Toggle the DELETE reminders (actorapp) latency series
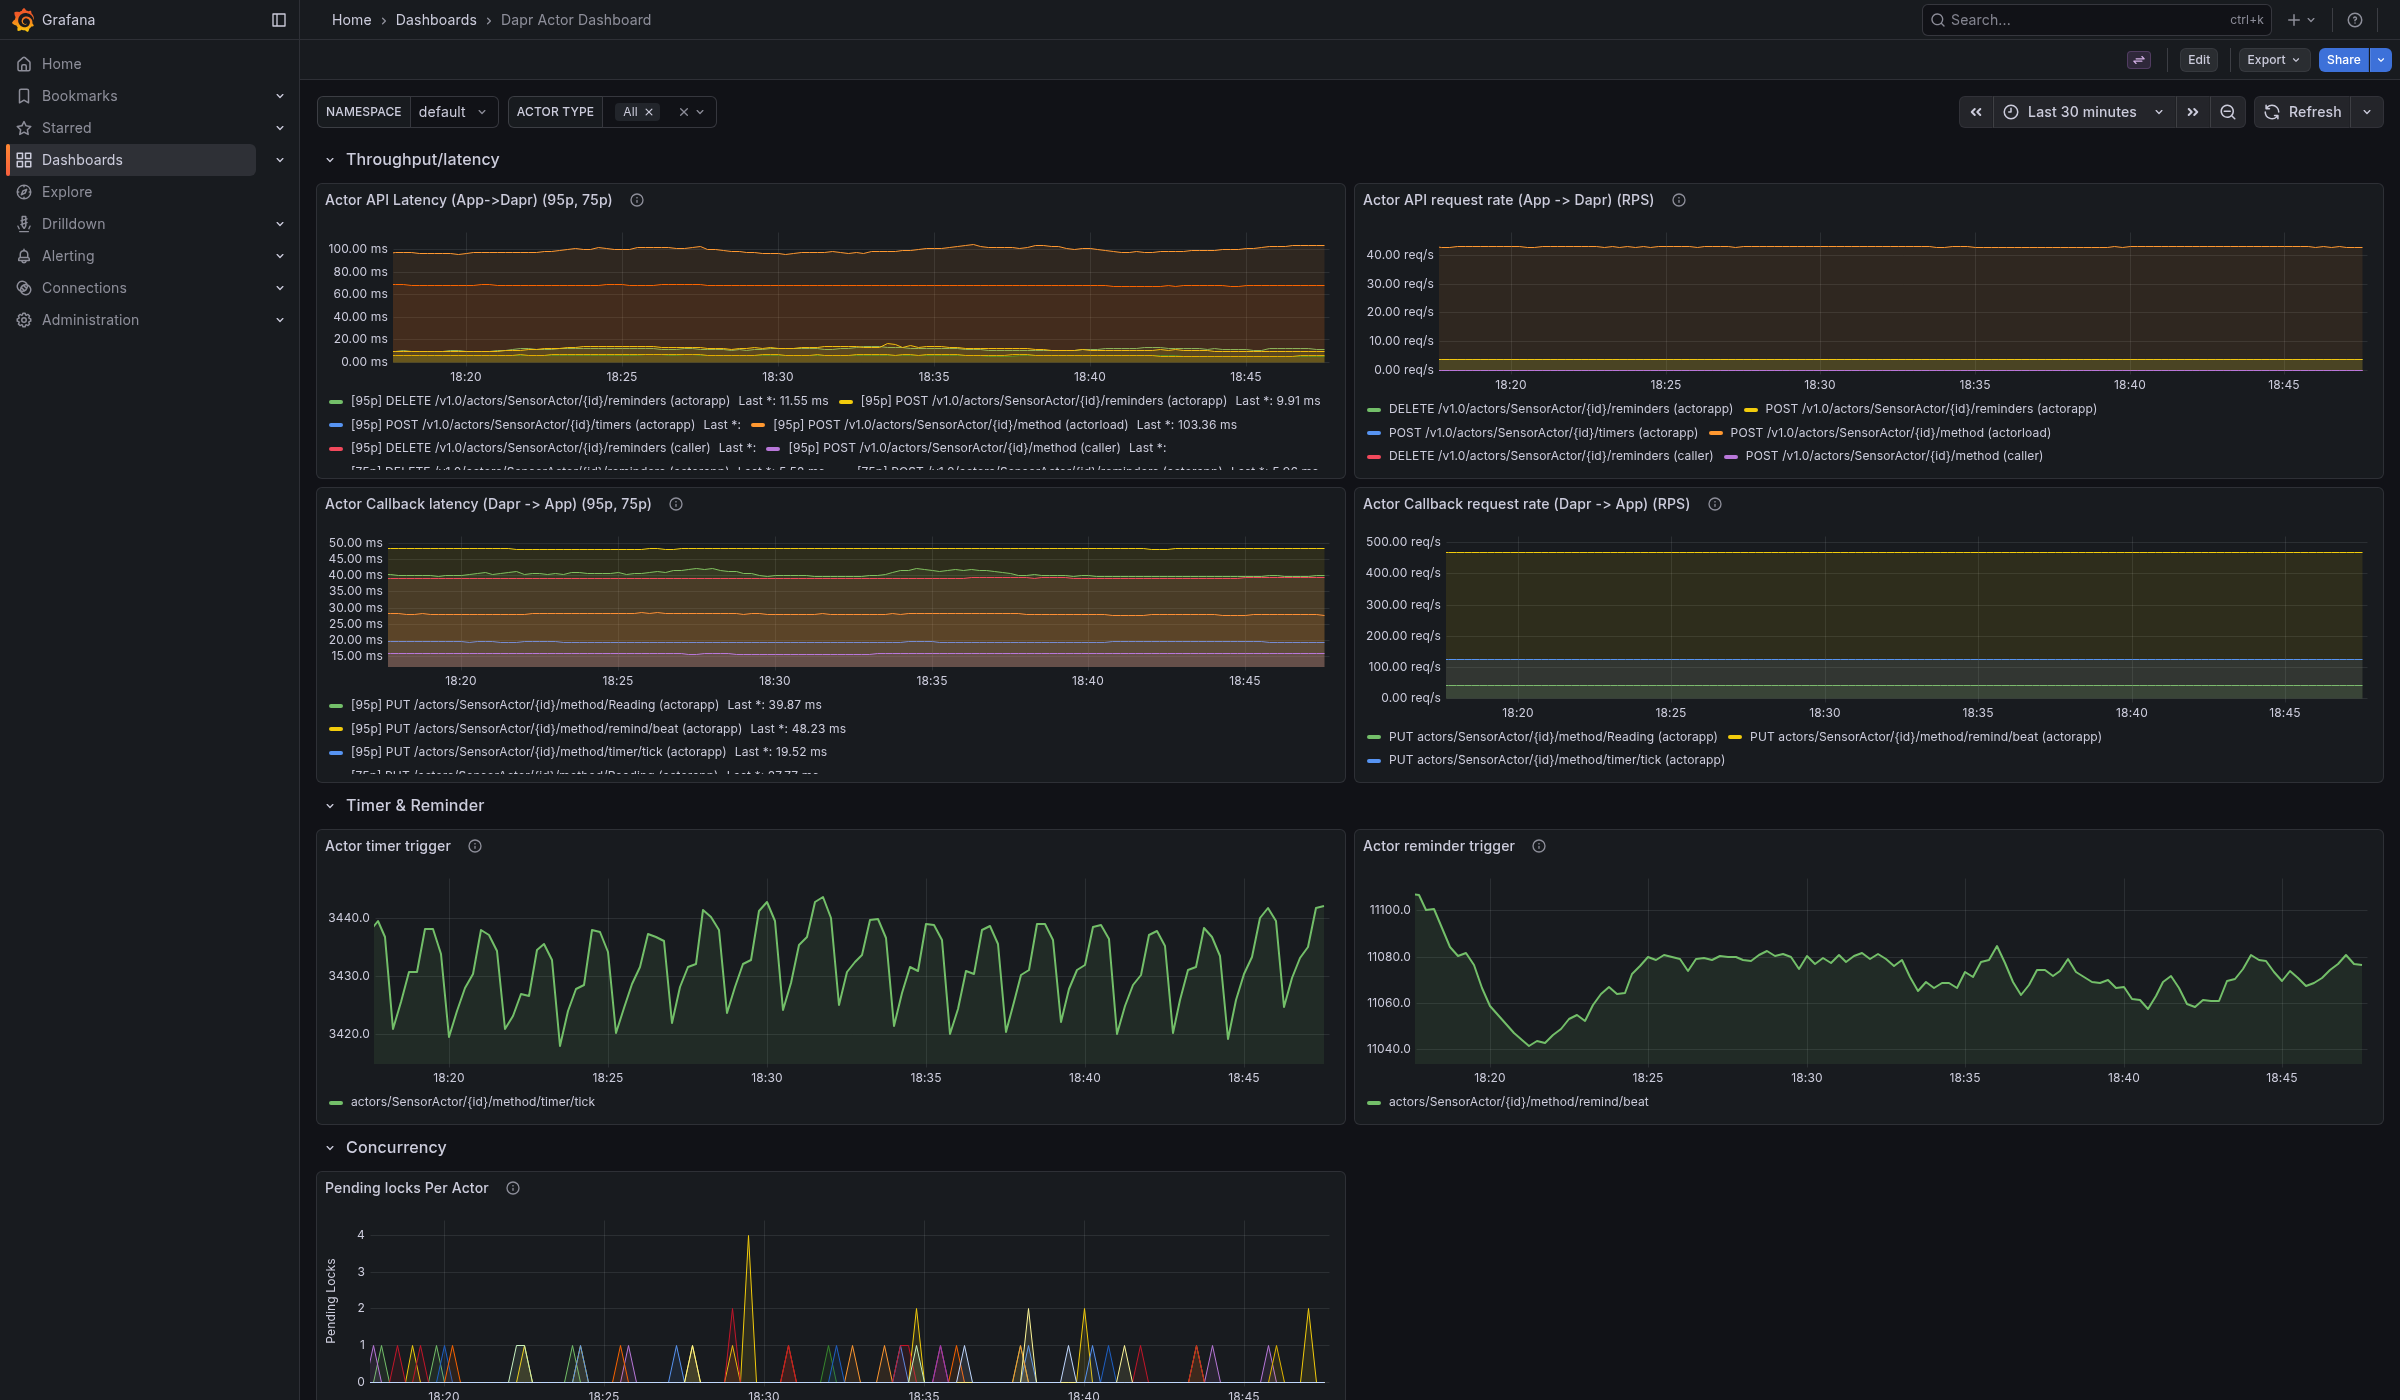Image resolution: width=2400 pixels, height=1400 pixels. [x=540, y=401]
